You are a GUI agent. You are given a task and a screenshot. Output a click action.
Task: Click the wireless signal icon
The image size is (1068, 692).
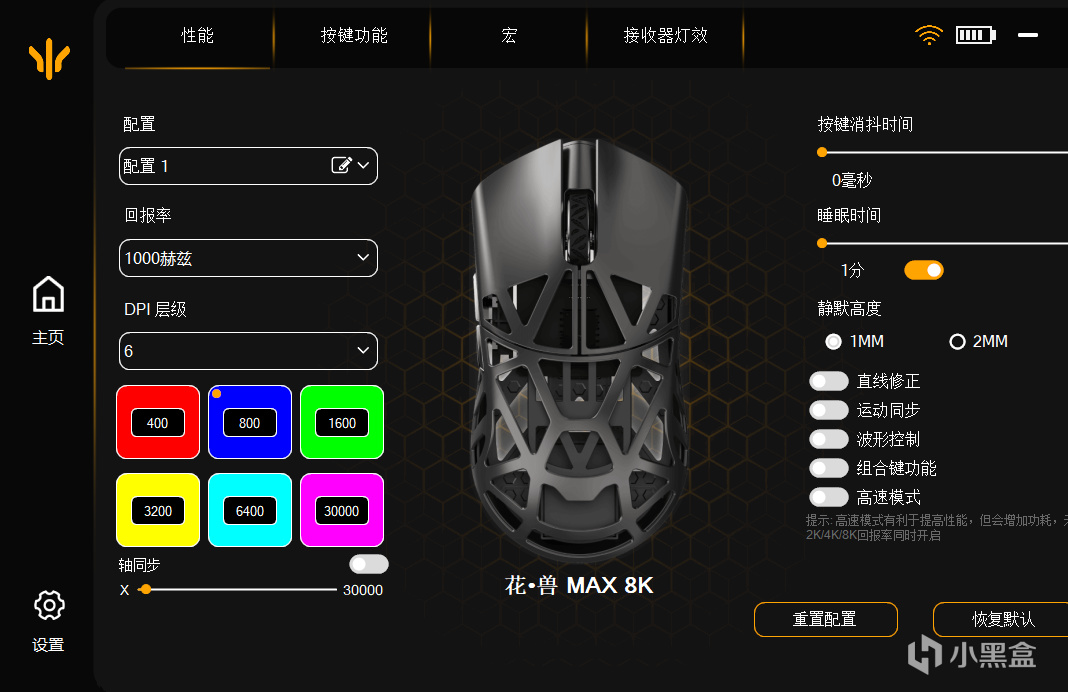pos(928,35)
